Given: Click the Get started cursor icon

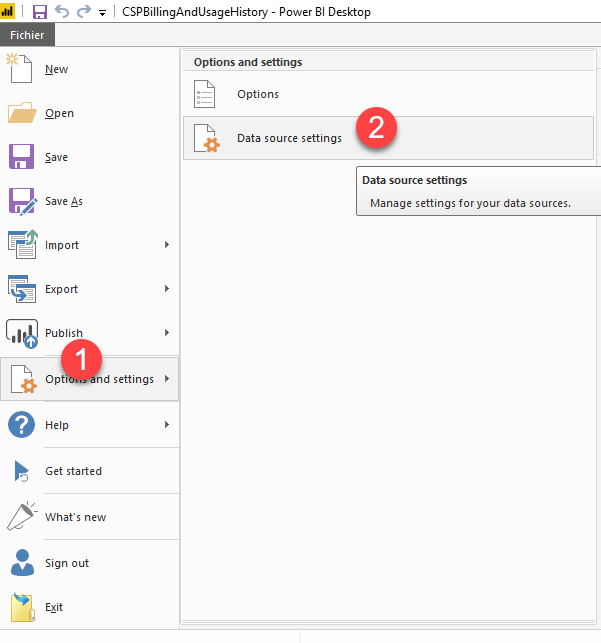Looking at the screenshot, I should [x=21, y=471].
